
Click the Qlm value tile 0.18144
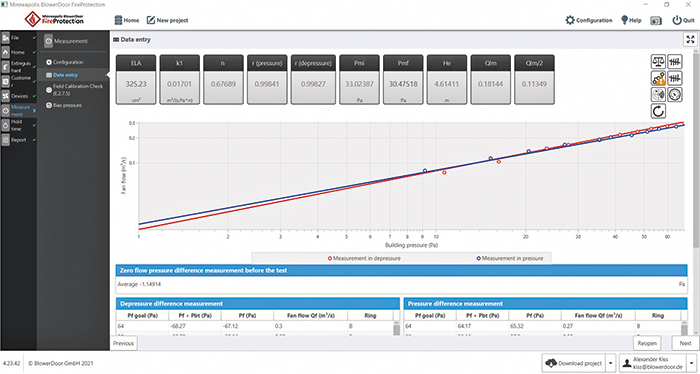click(491, 79)
